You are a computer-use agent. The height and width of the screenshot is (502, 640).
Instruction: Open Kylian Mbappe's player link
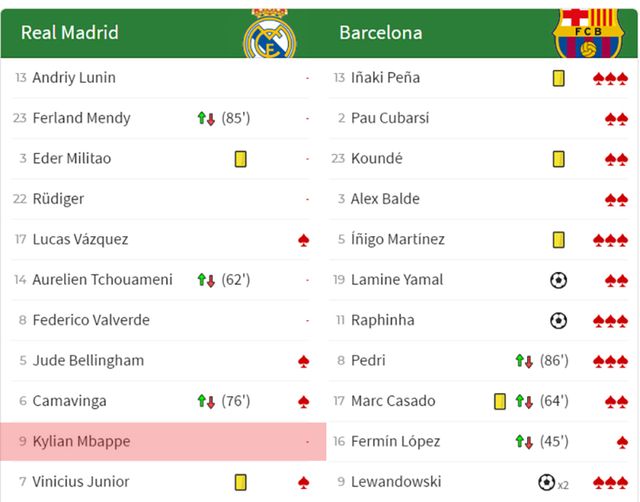81,441
